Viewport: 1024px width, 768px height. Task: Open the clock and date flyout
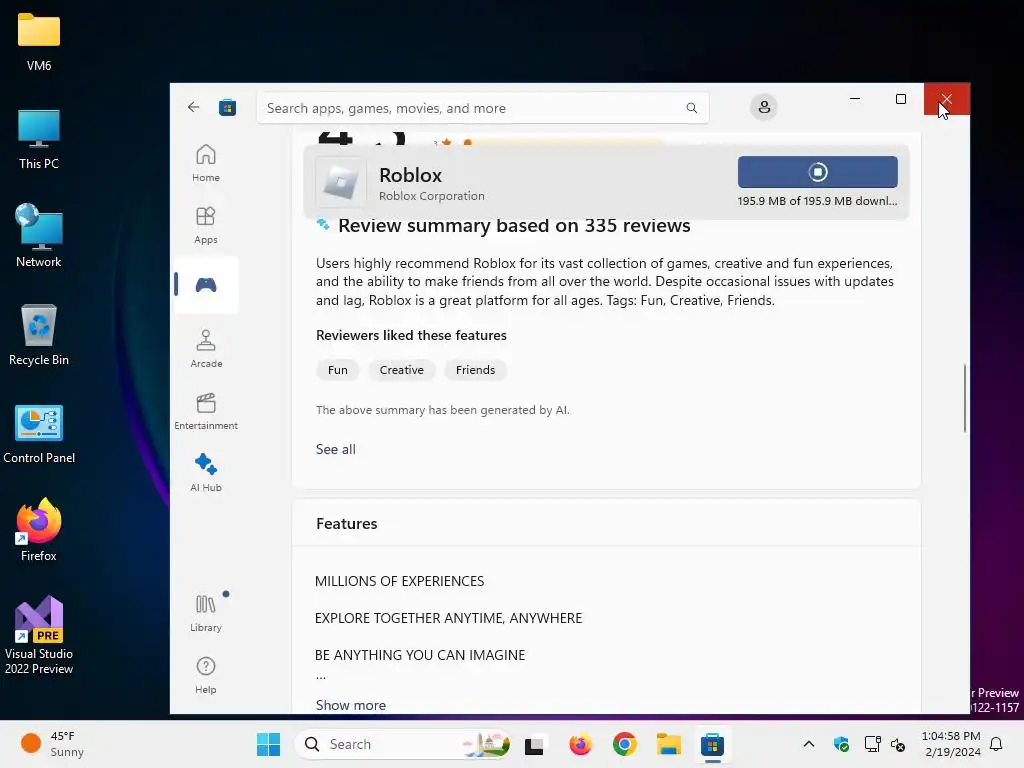tap(951, 744)
